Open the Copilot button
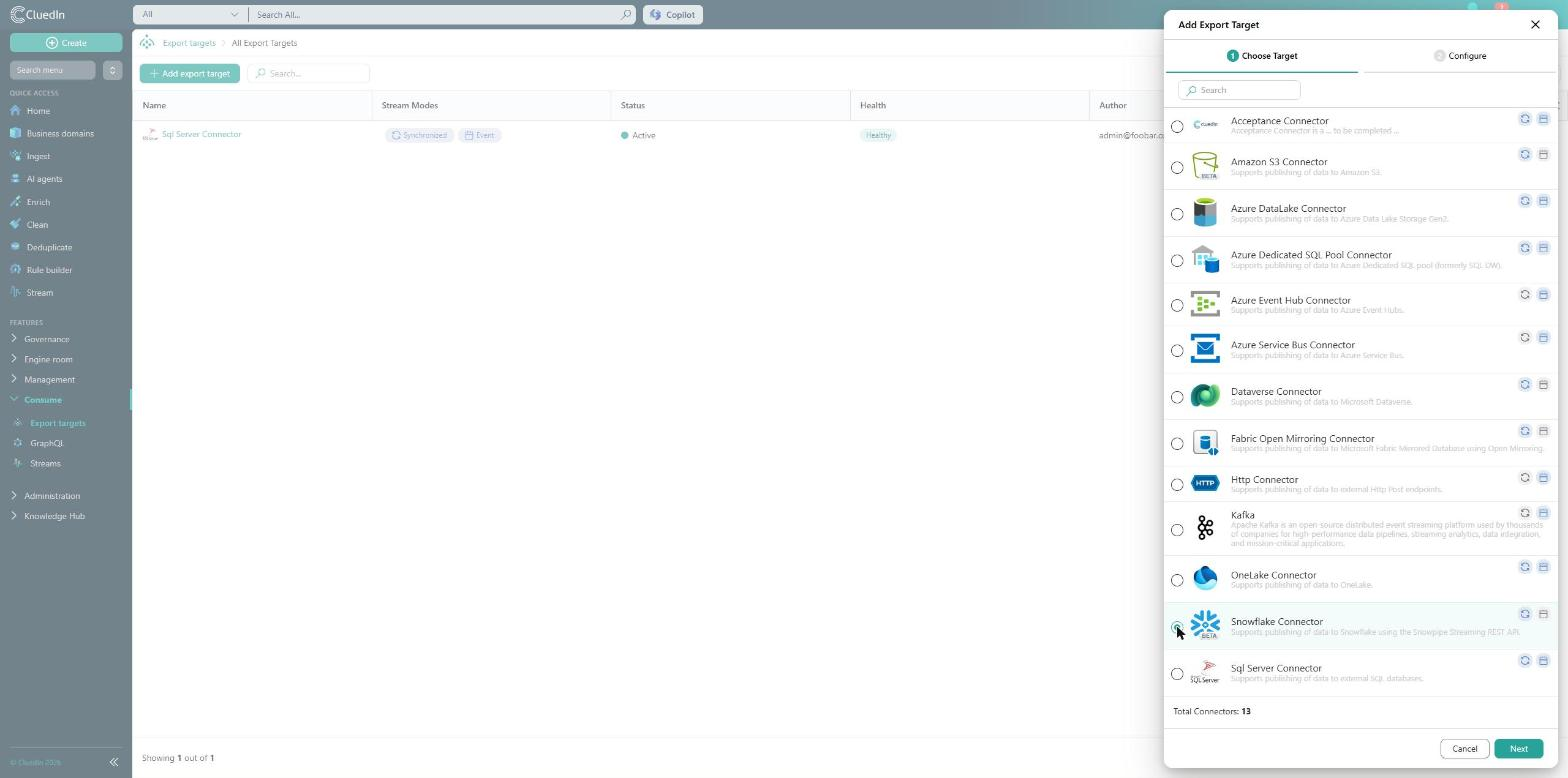This screenshot has height=778, width=1568. coord(672,15)
